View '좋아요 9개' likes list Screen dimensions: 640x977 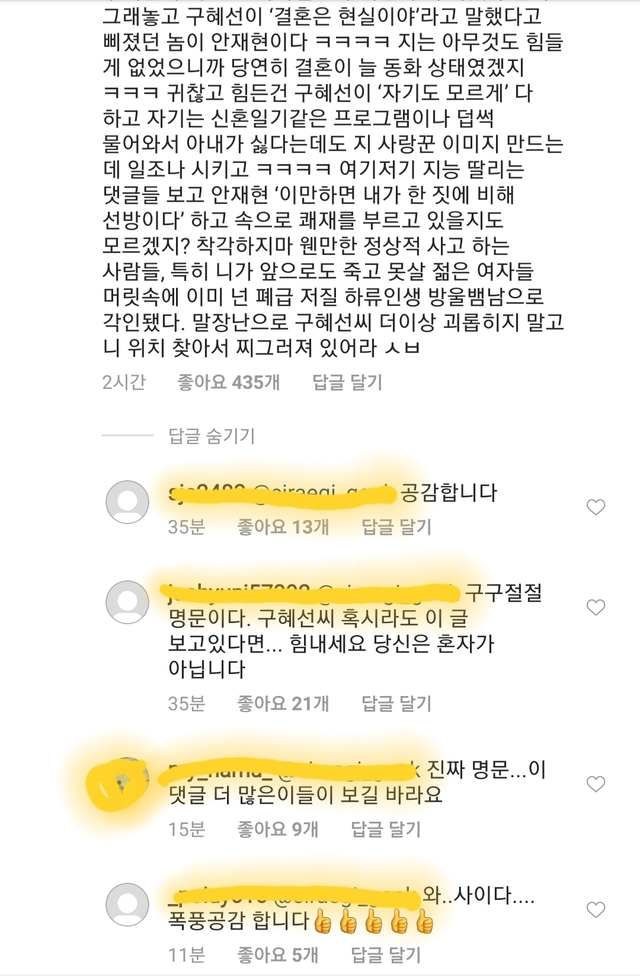click(278, 829)
